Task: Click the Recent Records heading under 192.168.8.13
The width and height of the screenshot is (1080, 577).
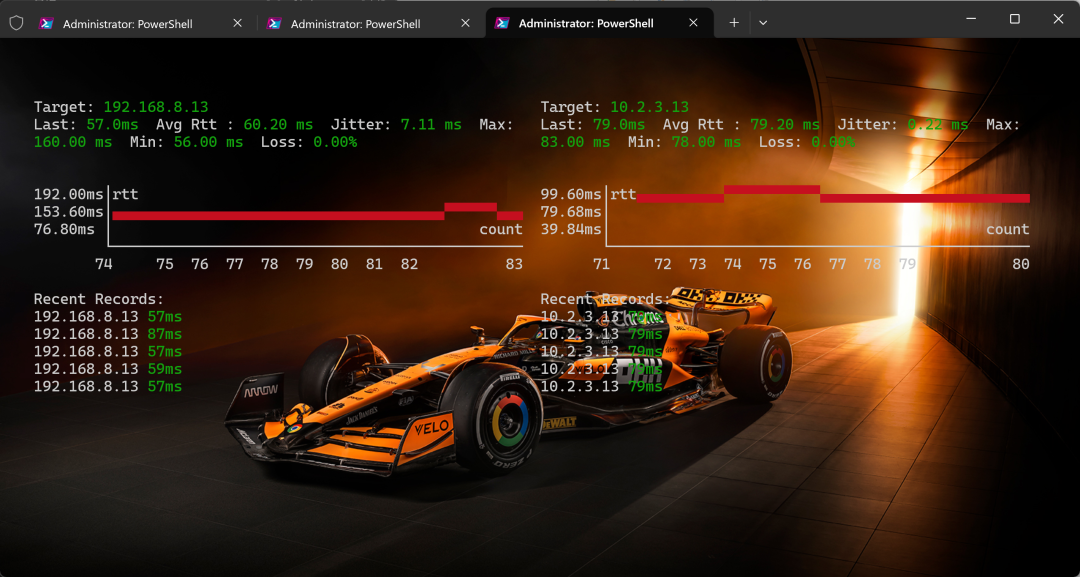Action: 99,299
